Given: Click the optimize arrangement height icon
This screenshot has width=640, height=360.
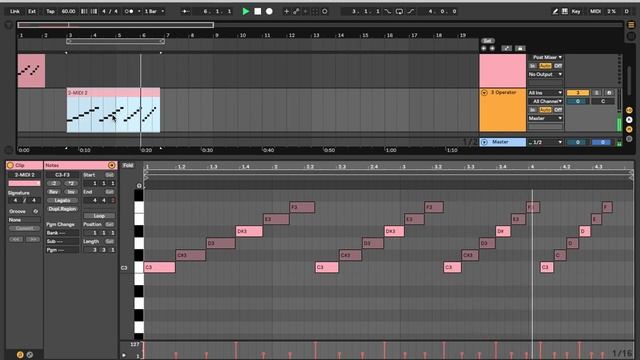Looking at the screenshot, I should click(507, 48).
